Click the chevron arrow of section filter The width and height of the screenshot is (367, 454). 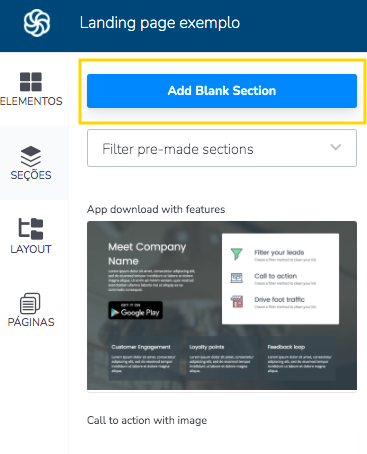coord(336,147)
